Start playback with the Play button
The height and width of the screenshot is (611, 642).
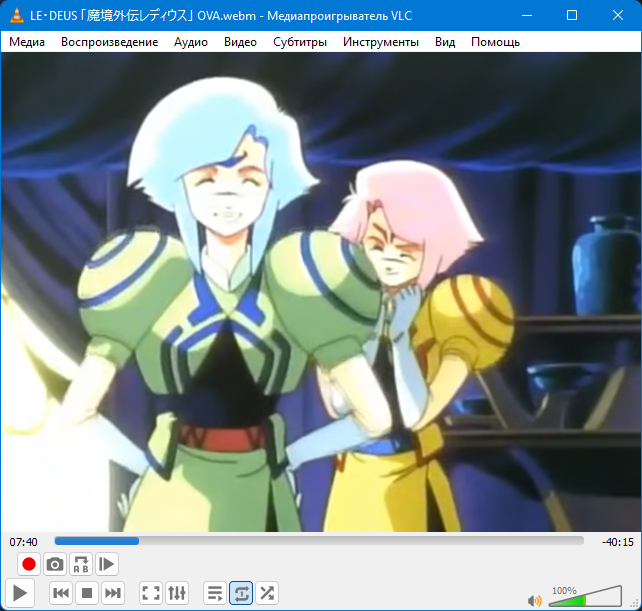[x=19, y=593]
